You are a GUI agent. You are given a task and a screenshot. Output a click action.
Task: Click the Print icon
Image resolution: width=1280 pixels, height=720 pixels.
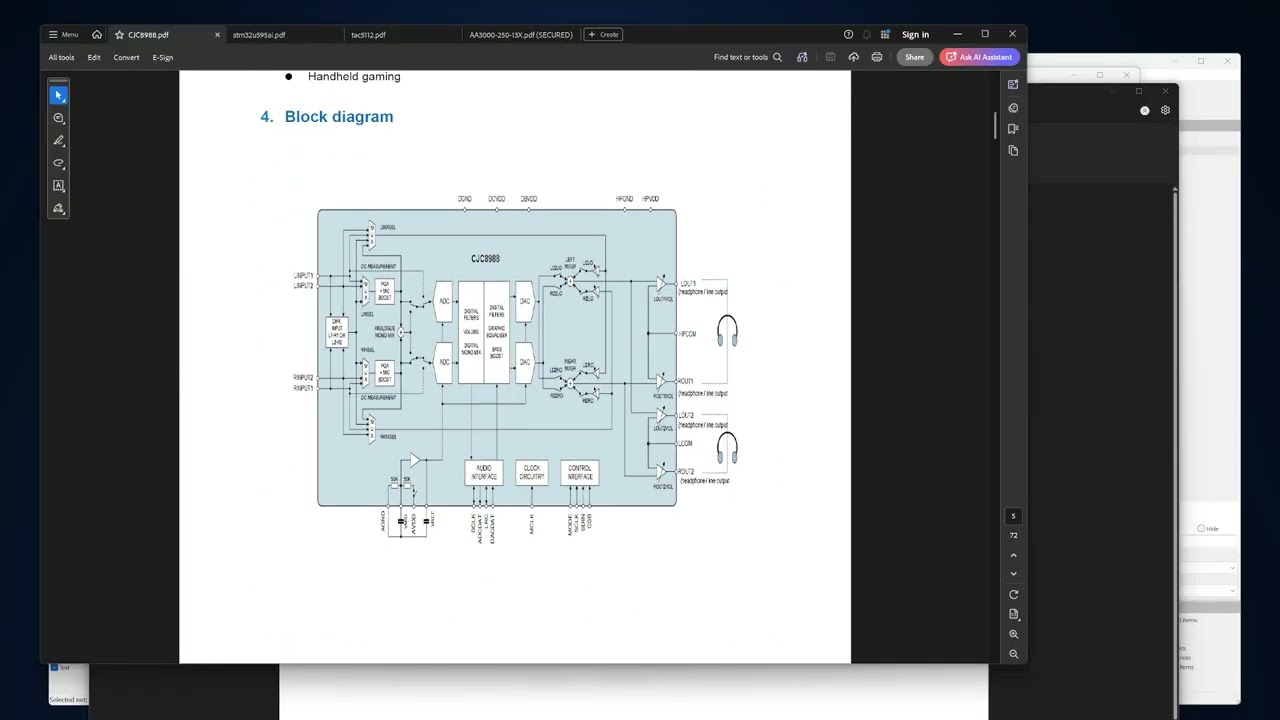point(877,57)
